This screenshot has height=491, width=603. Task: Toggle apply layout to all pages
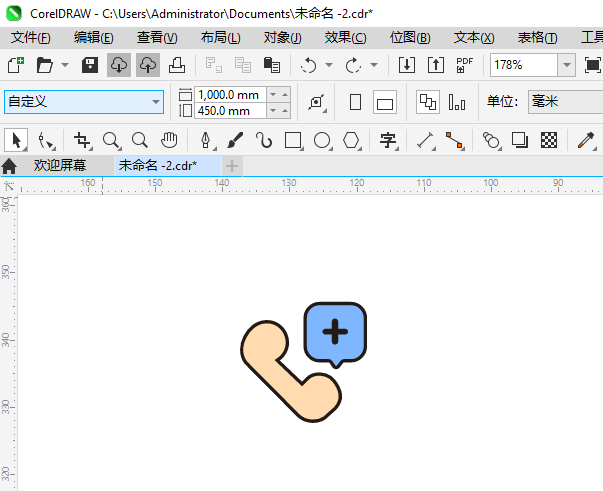[x=428, y=102]
